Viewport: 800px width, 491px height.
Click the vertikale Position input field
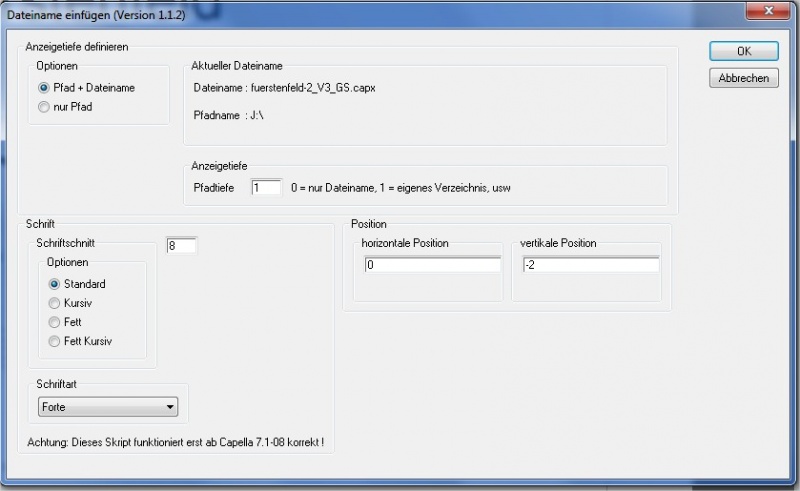pos(589,265)
